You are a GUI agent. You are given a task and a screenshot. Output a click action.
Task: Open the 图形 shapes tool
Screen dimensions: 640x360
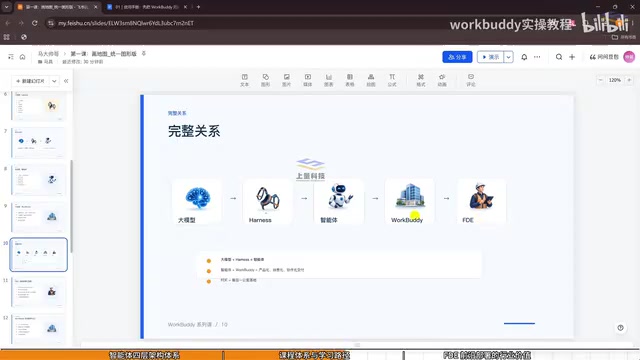[x=265, y=80]
